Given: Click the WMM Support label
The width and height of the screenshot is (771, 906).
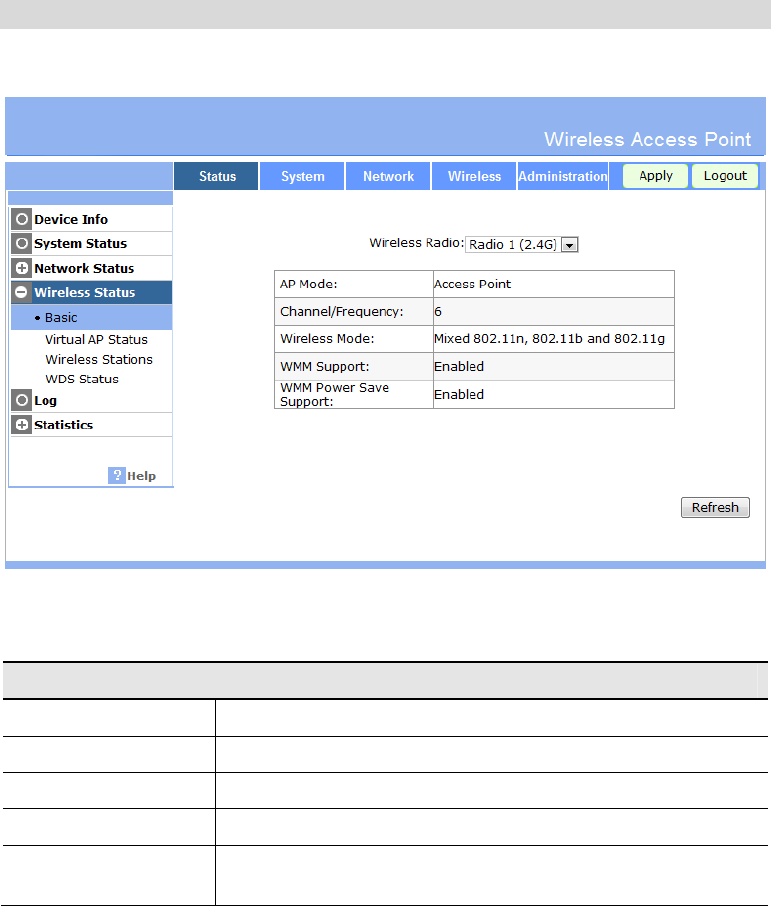Looking at the screenshot, I should coord(324,367).
